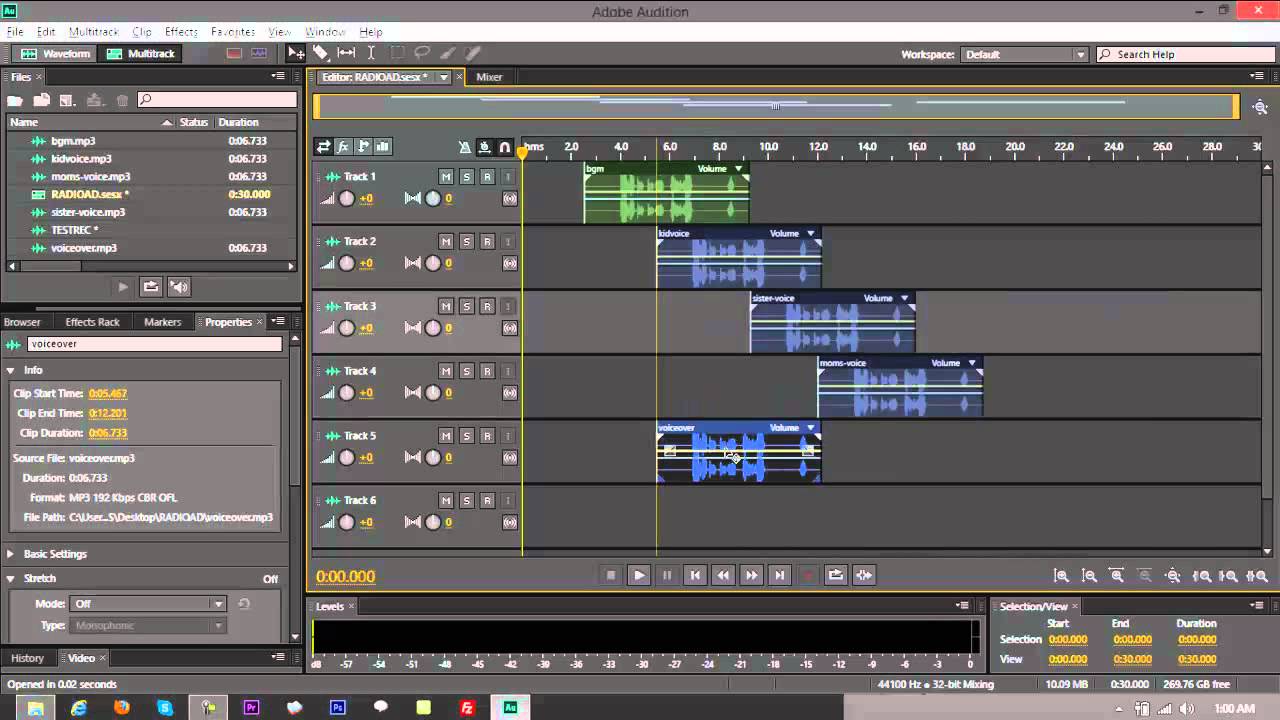1280x720 pixels.
Task: Click the playhead marker on timeline
Action: [x=522, y=151]
